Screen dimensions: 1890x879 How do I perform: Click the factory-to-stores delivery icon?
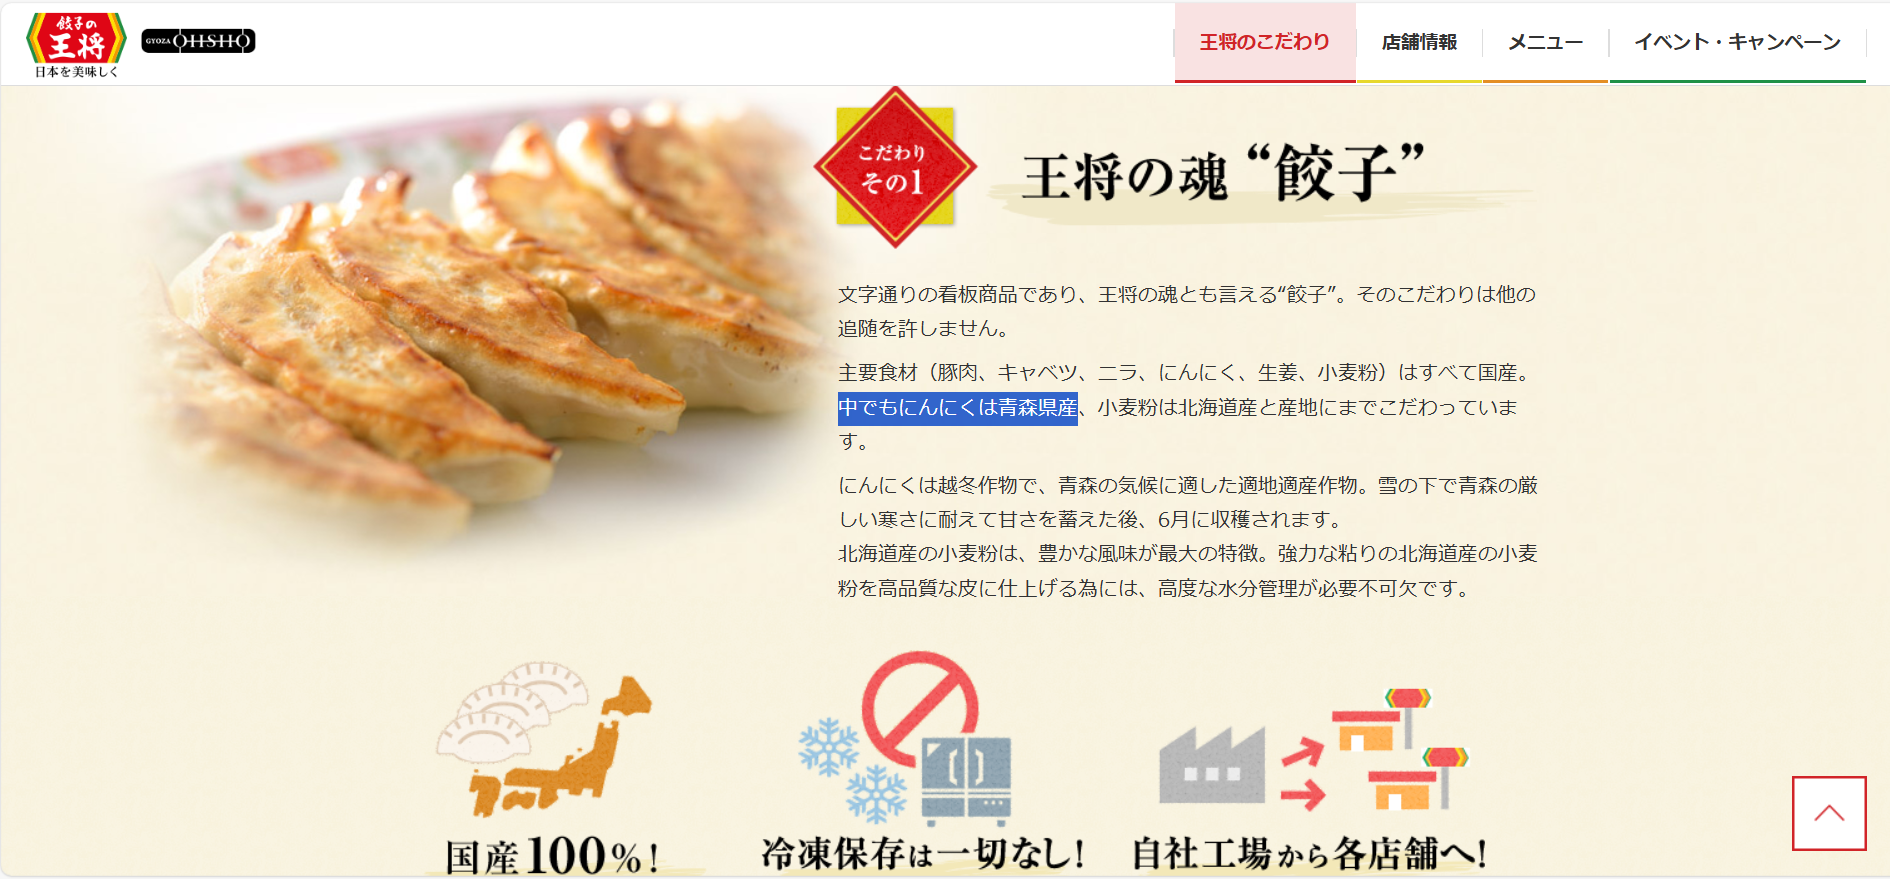coord(1313,748)
